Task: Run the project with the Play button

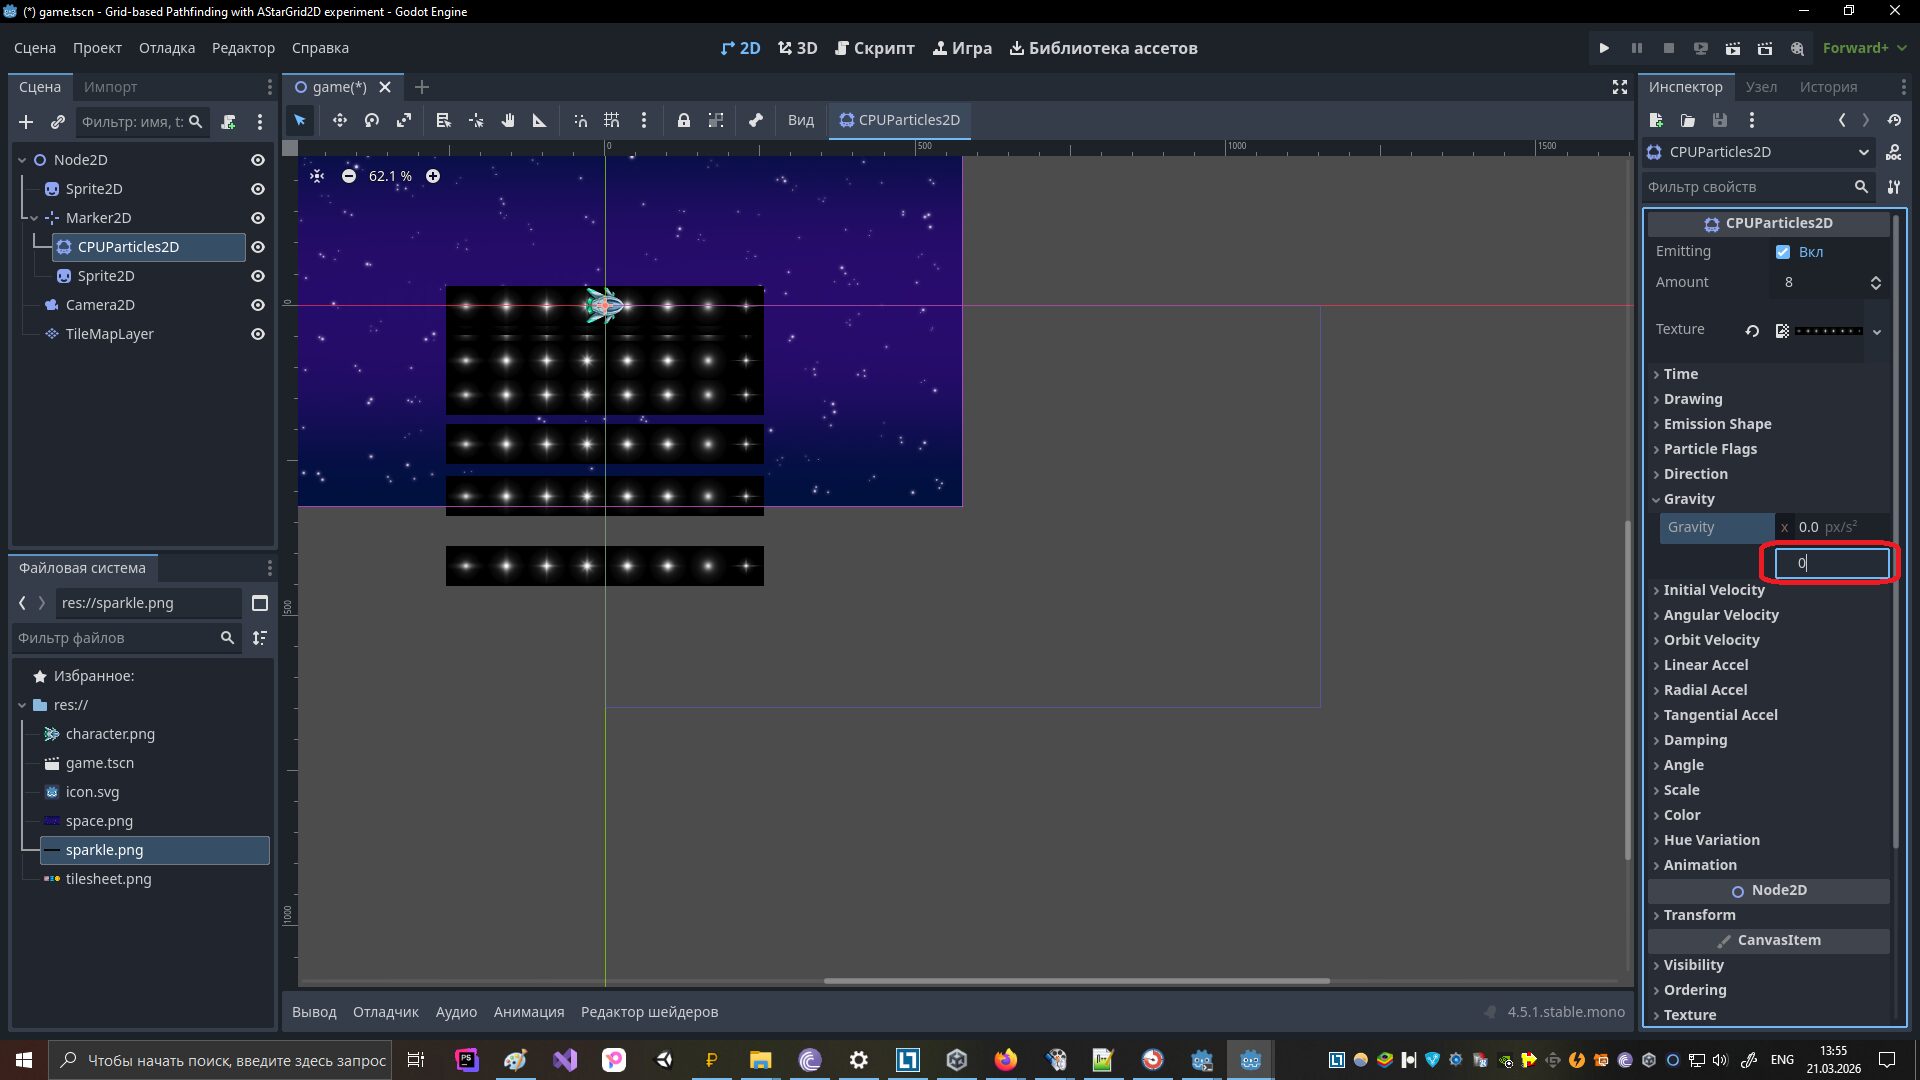Action: click(x=1604, y=48)
